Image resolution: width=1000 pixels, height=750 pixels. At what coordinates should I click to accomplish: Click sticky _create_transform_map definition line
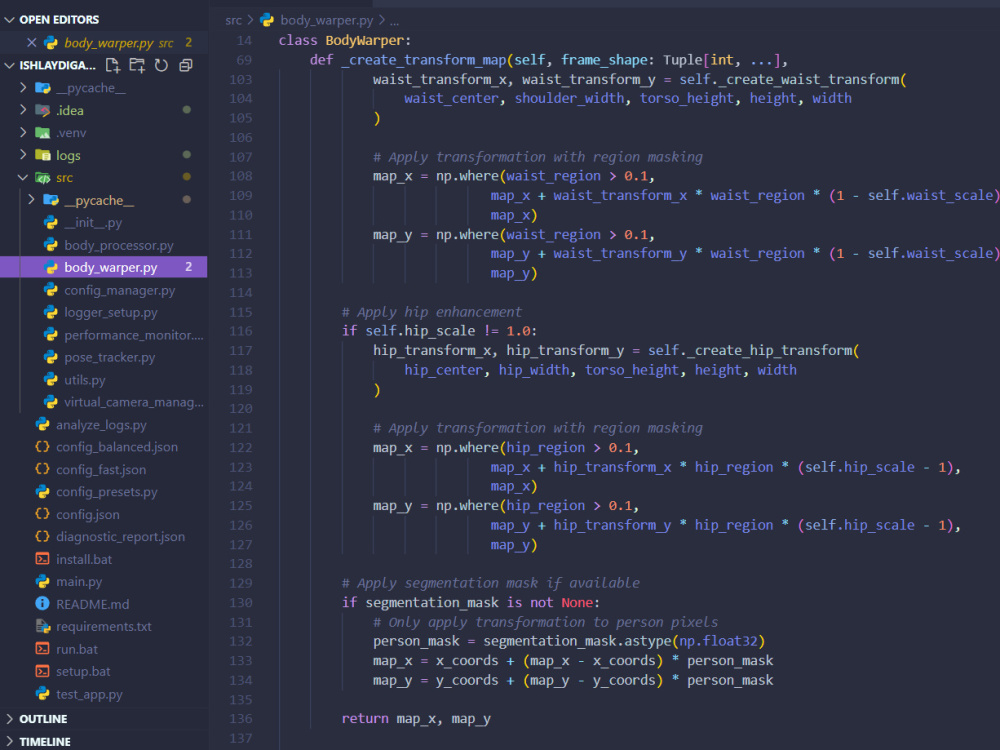548,60
